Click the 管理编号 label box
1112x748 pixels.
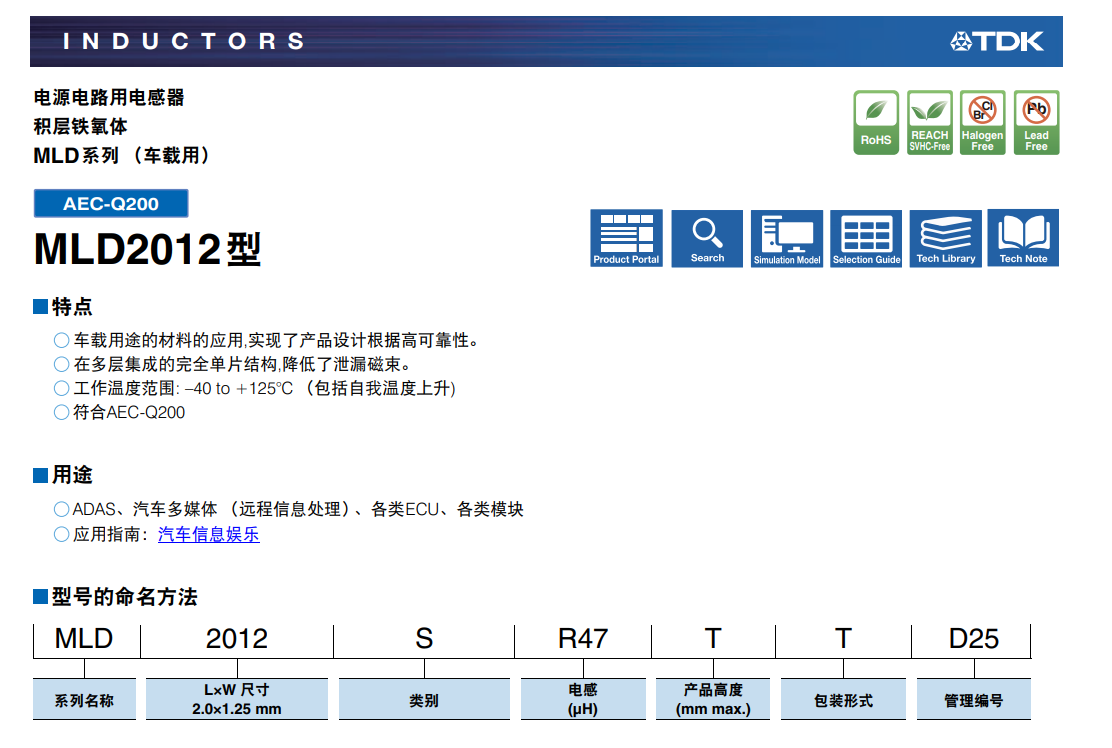click(x=974, y=699)
